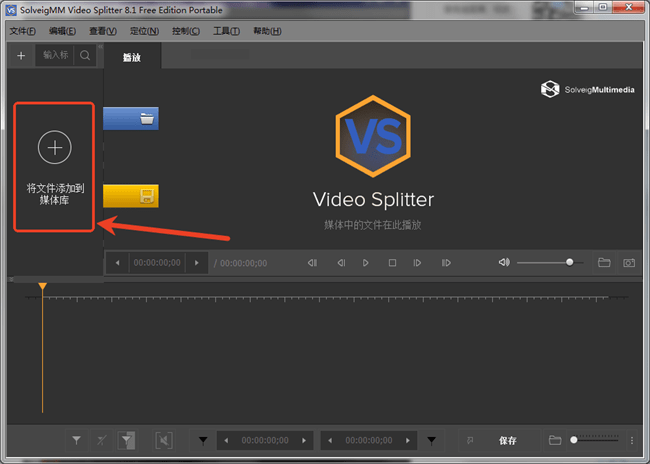Click the VS application title bar icon

[x=11, y=10]
